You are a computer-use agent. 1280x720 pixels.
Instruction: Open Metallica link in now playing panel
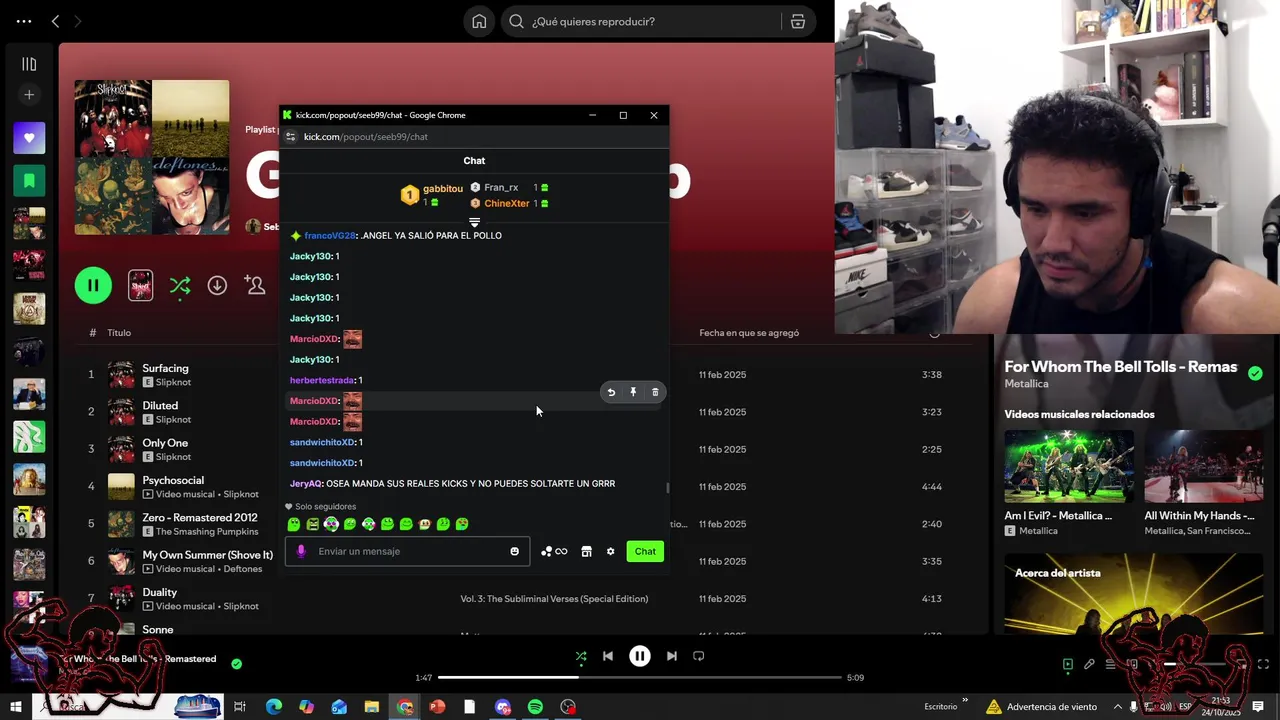[1026, 384]
